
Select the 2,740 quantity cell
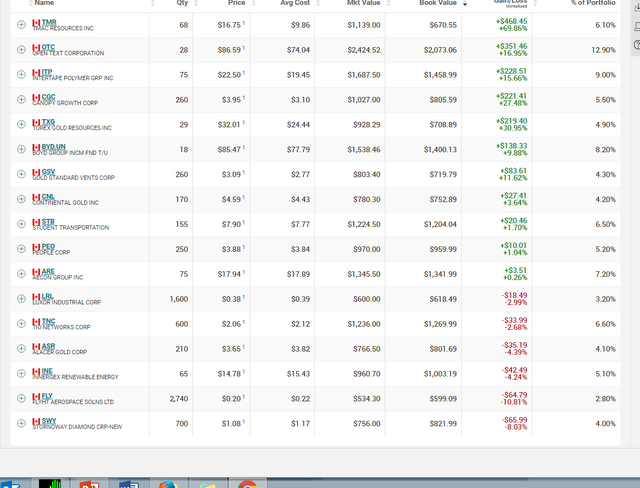[179, 399]
